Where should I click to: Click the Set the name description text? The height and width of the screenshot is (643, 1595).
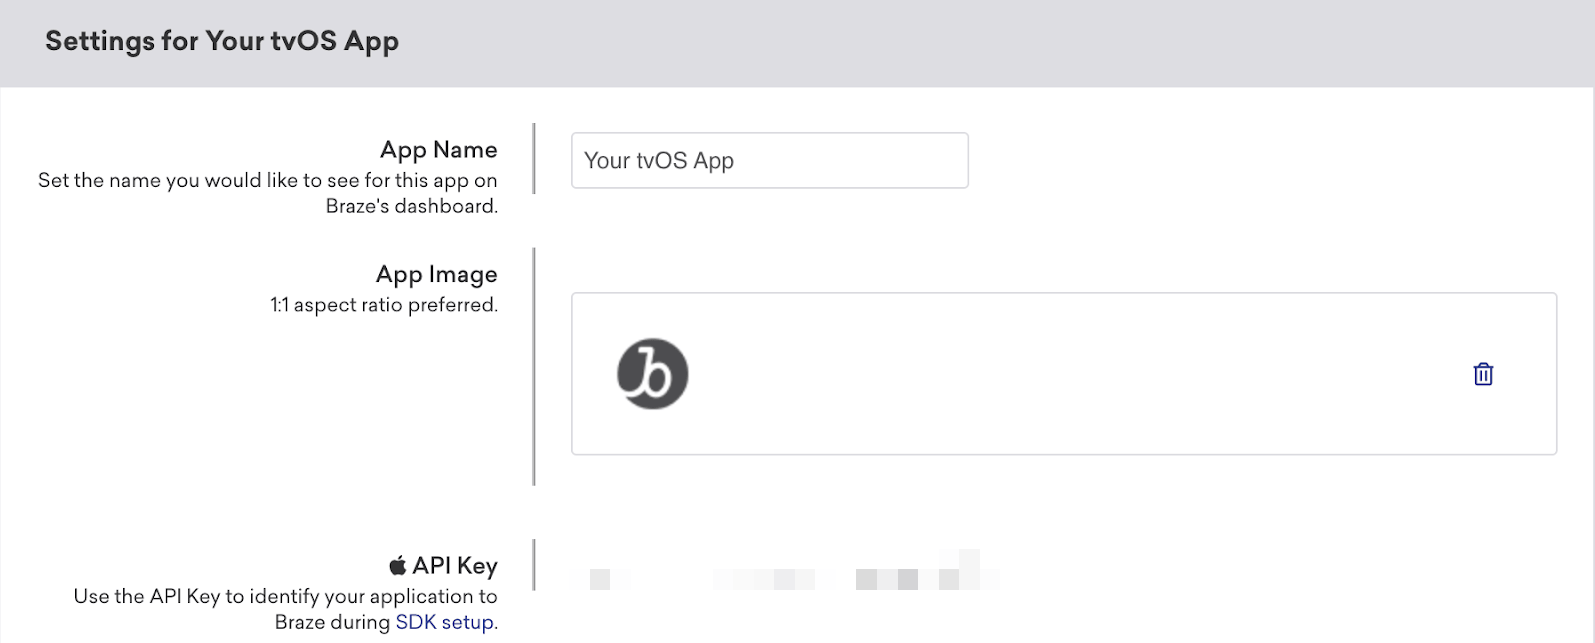[268, 193]
